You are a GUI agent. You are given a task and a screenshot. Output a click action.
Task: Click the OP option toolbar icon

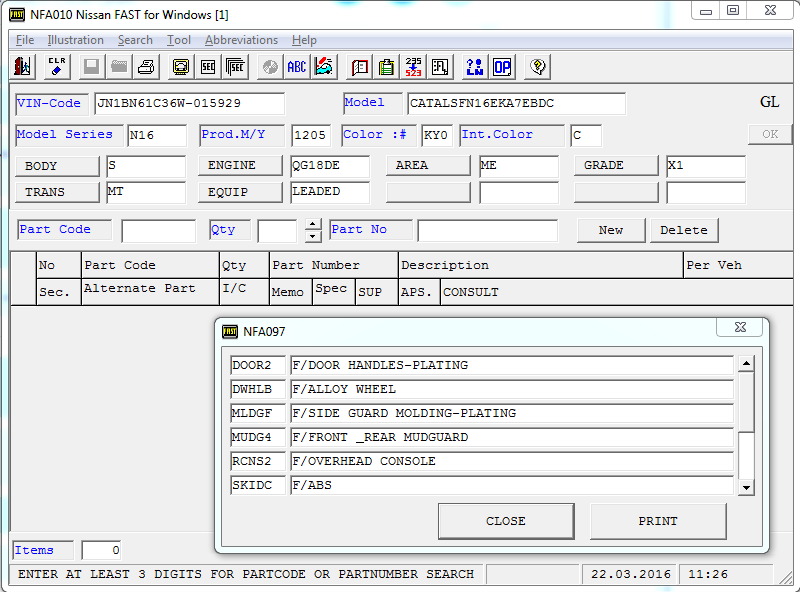(502, 67)
